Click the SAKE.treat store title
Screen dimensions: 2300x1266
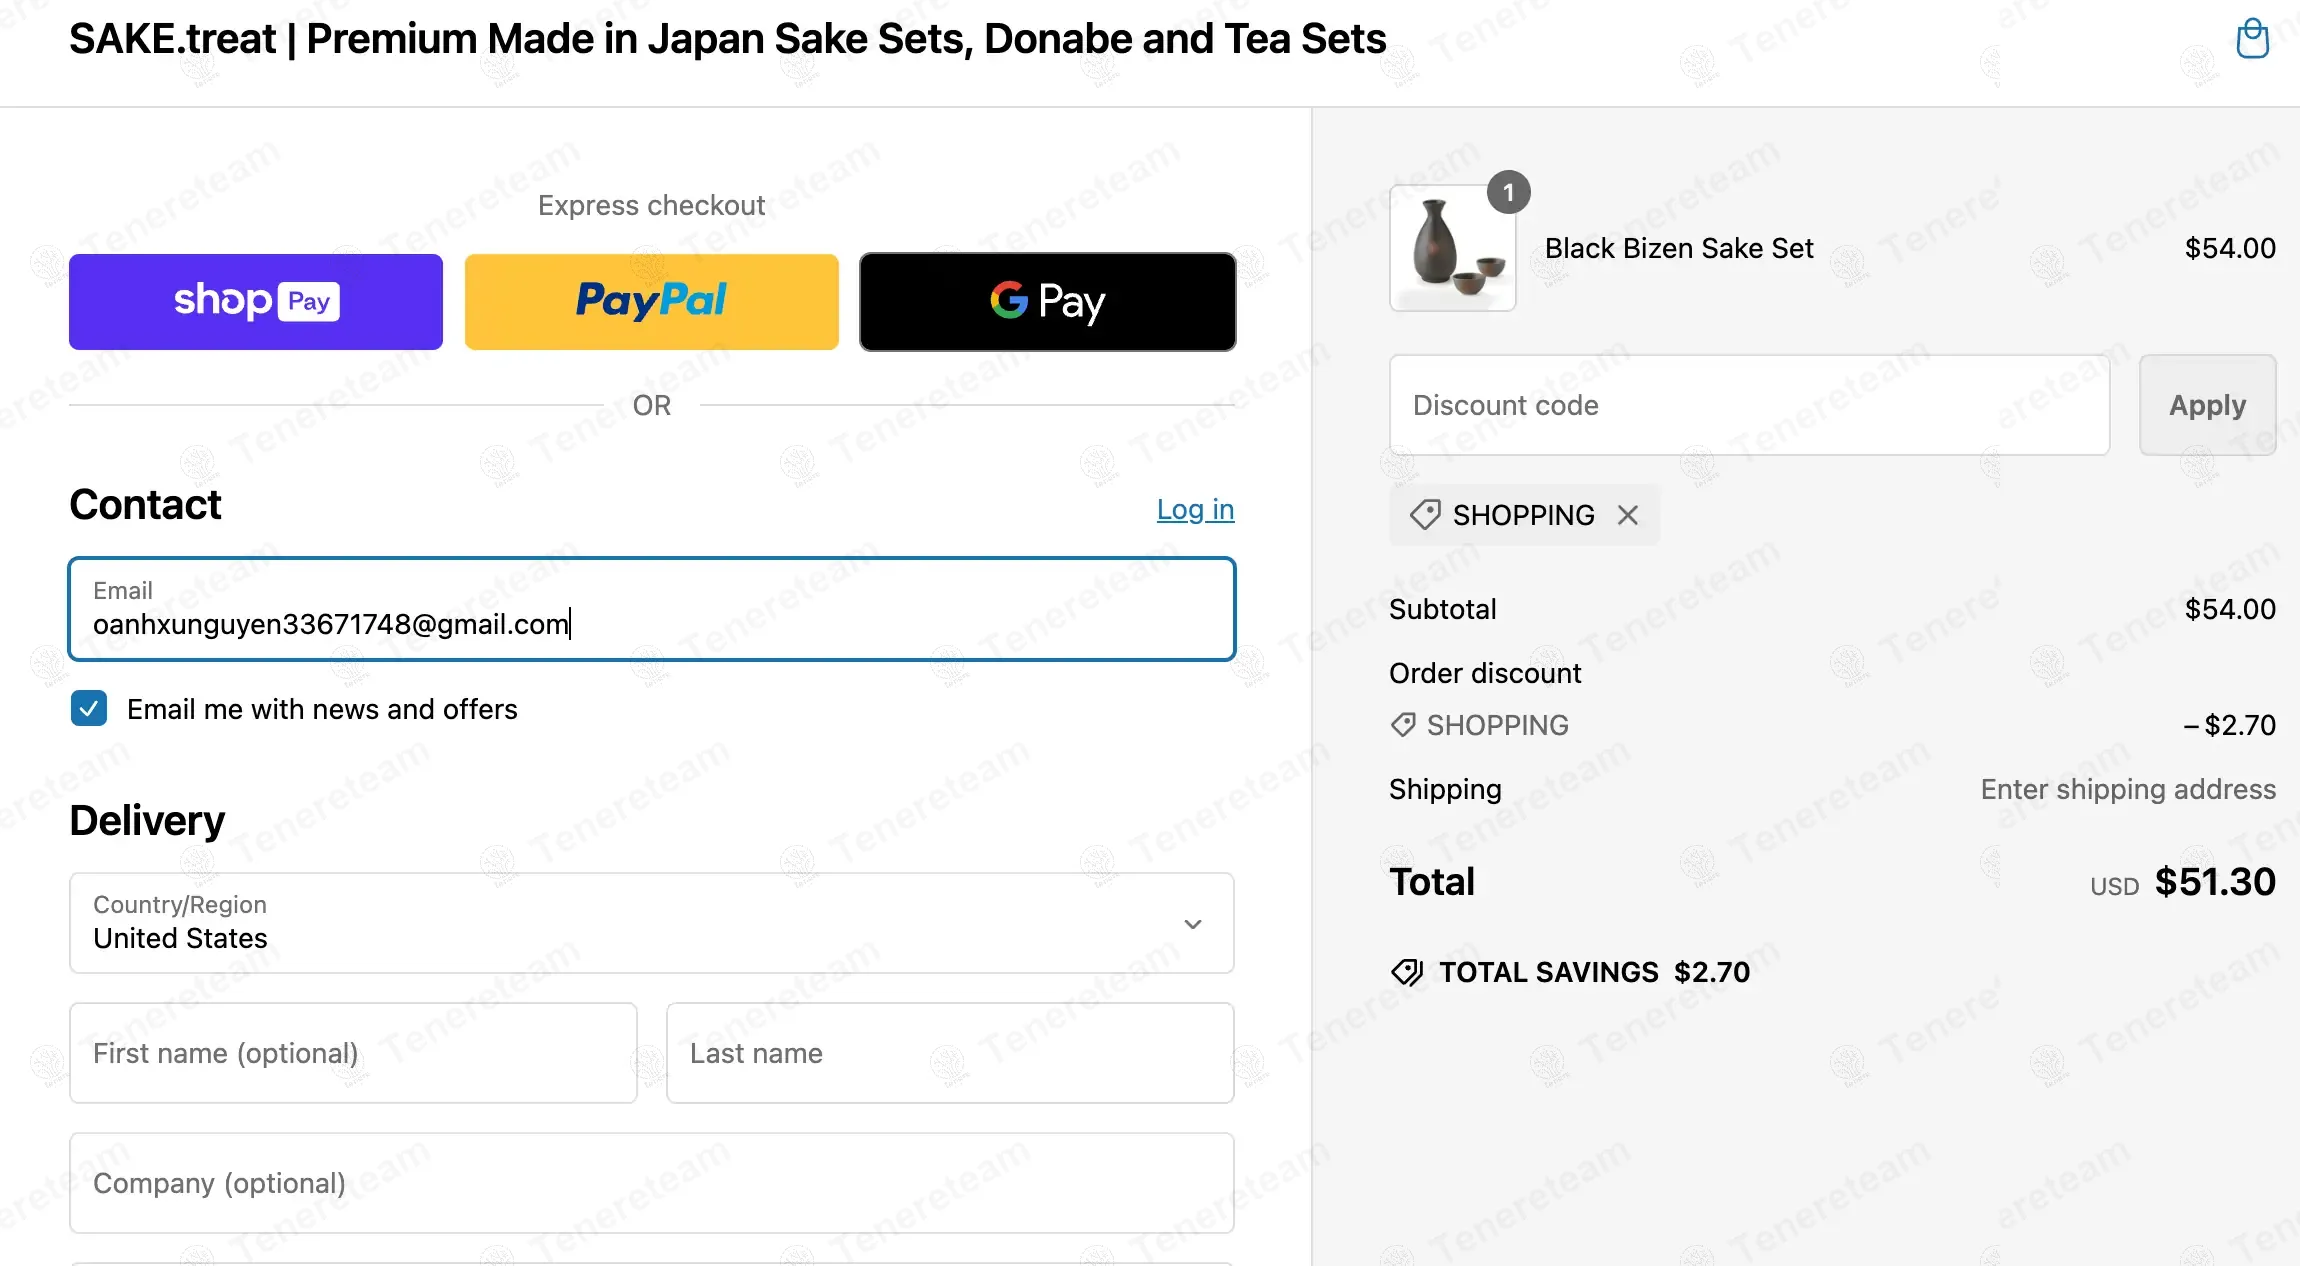point(727,39)
